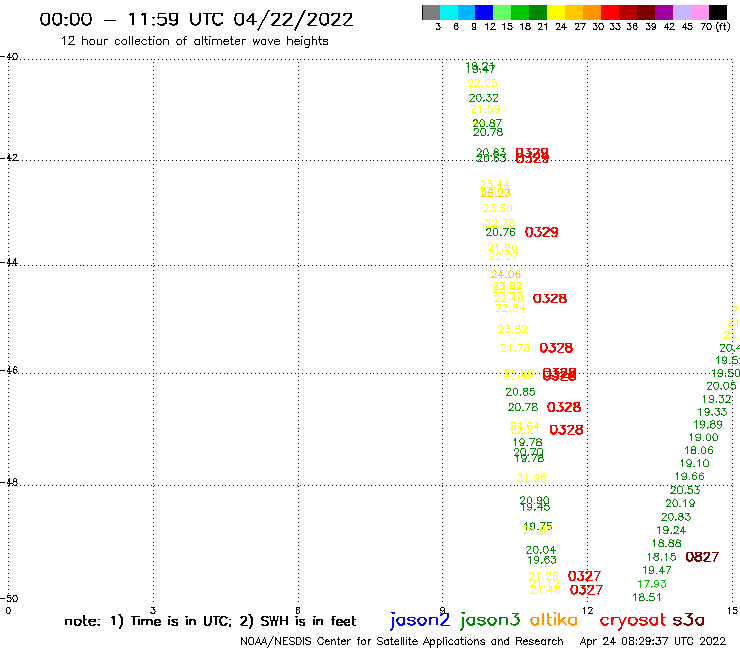Select the green value 20.19
This screenshot has width=740, height=650.
(x=680, y=504)
